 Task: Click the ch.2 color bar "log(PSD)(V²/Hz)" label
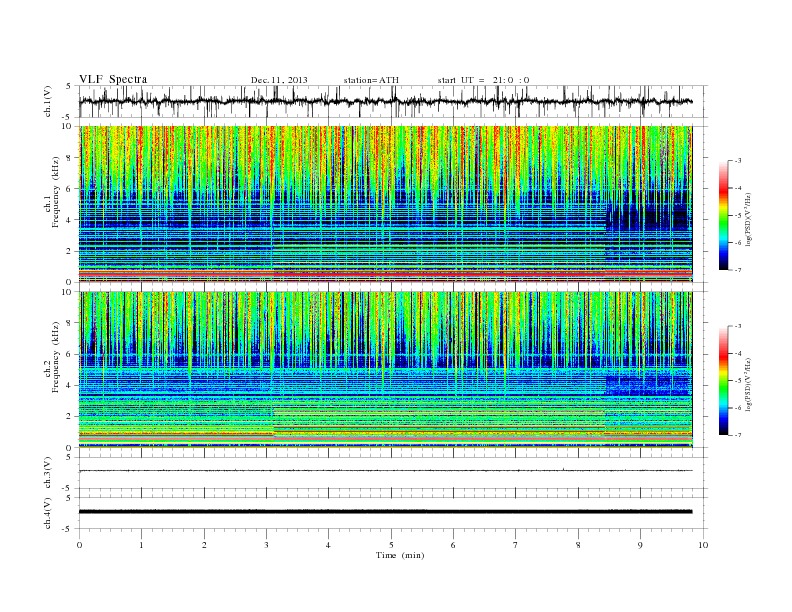tap(749, 384)
